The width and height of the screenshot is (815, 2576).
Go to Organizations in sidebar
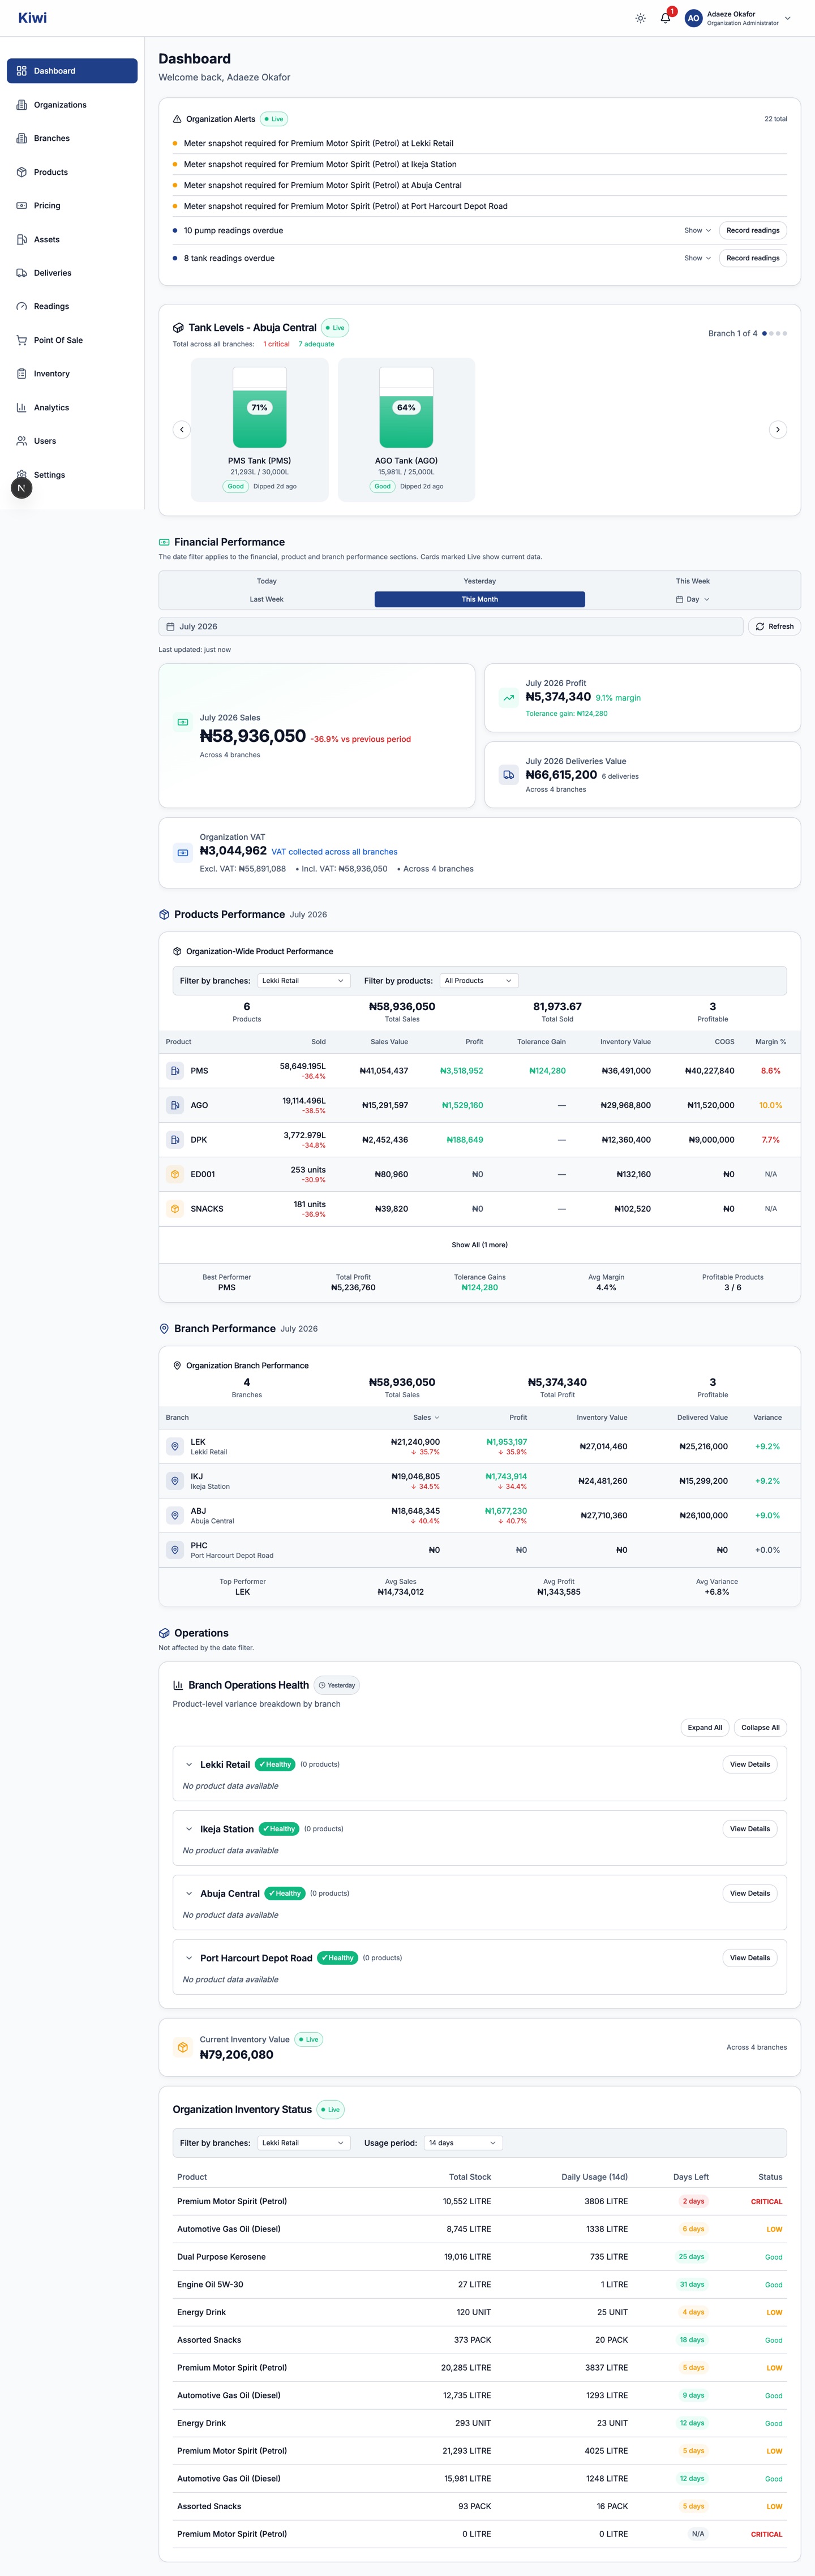[x=72, y=105]
